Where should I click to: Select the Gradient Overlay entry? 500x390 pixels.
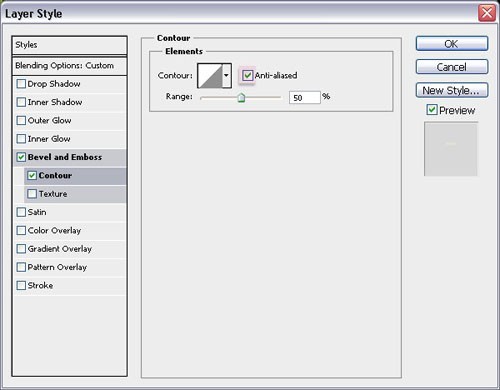coord(70,249)
